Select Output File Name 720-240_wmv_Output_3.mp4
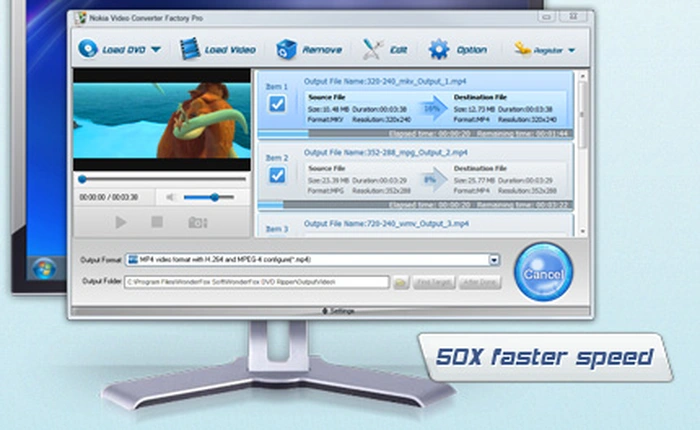The height and width of the screenshot is (430, 700). 386,223
